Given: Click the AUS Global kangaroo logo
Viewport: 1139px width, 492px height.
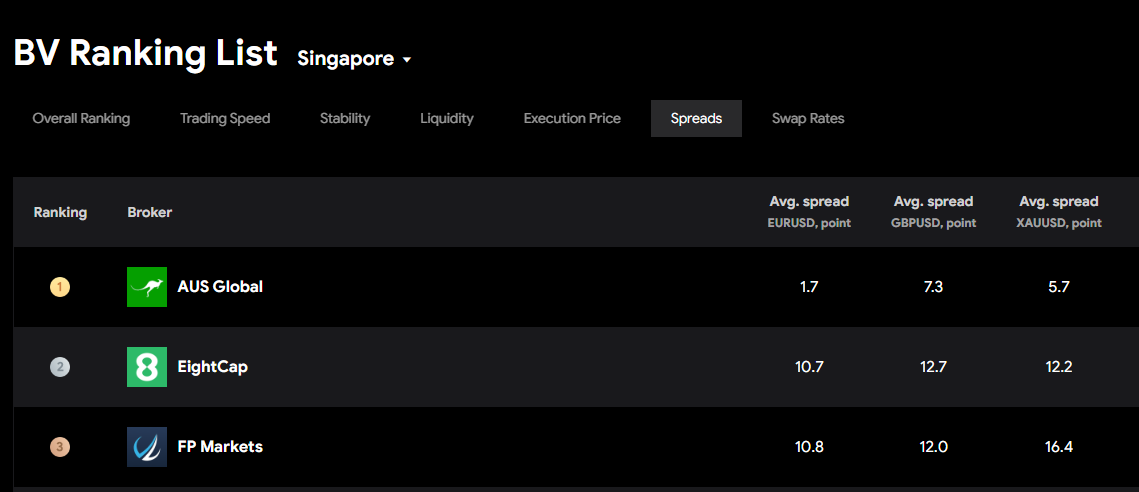Looking at the screenshot, I should 147,287.
